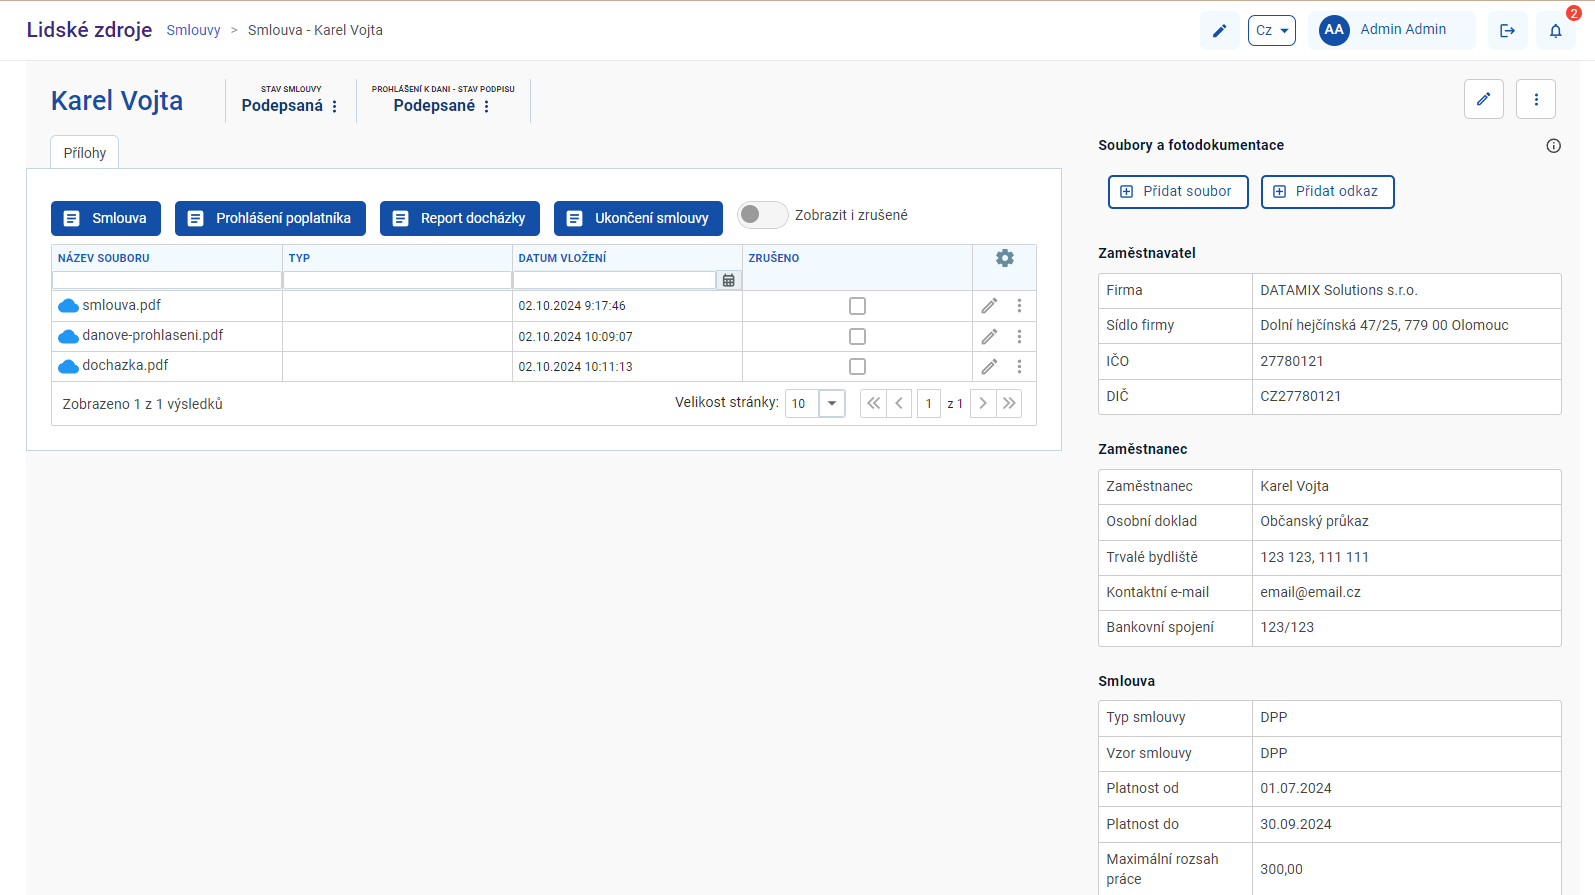1595x895 pixels.
Task: Click the Přidat soubor button
Action: (1178, 191)
